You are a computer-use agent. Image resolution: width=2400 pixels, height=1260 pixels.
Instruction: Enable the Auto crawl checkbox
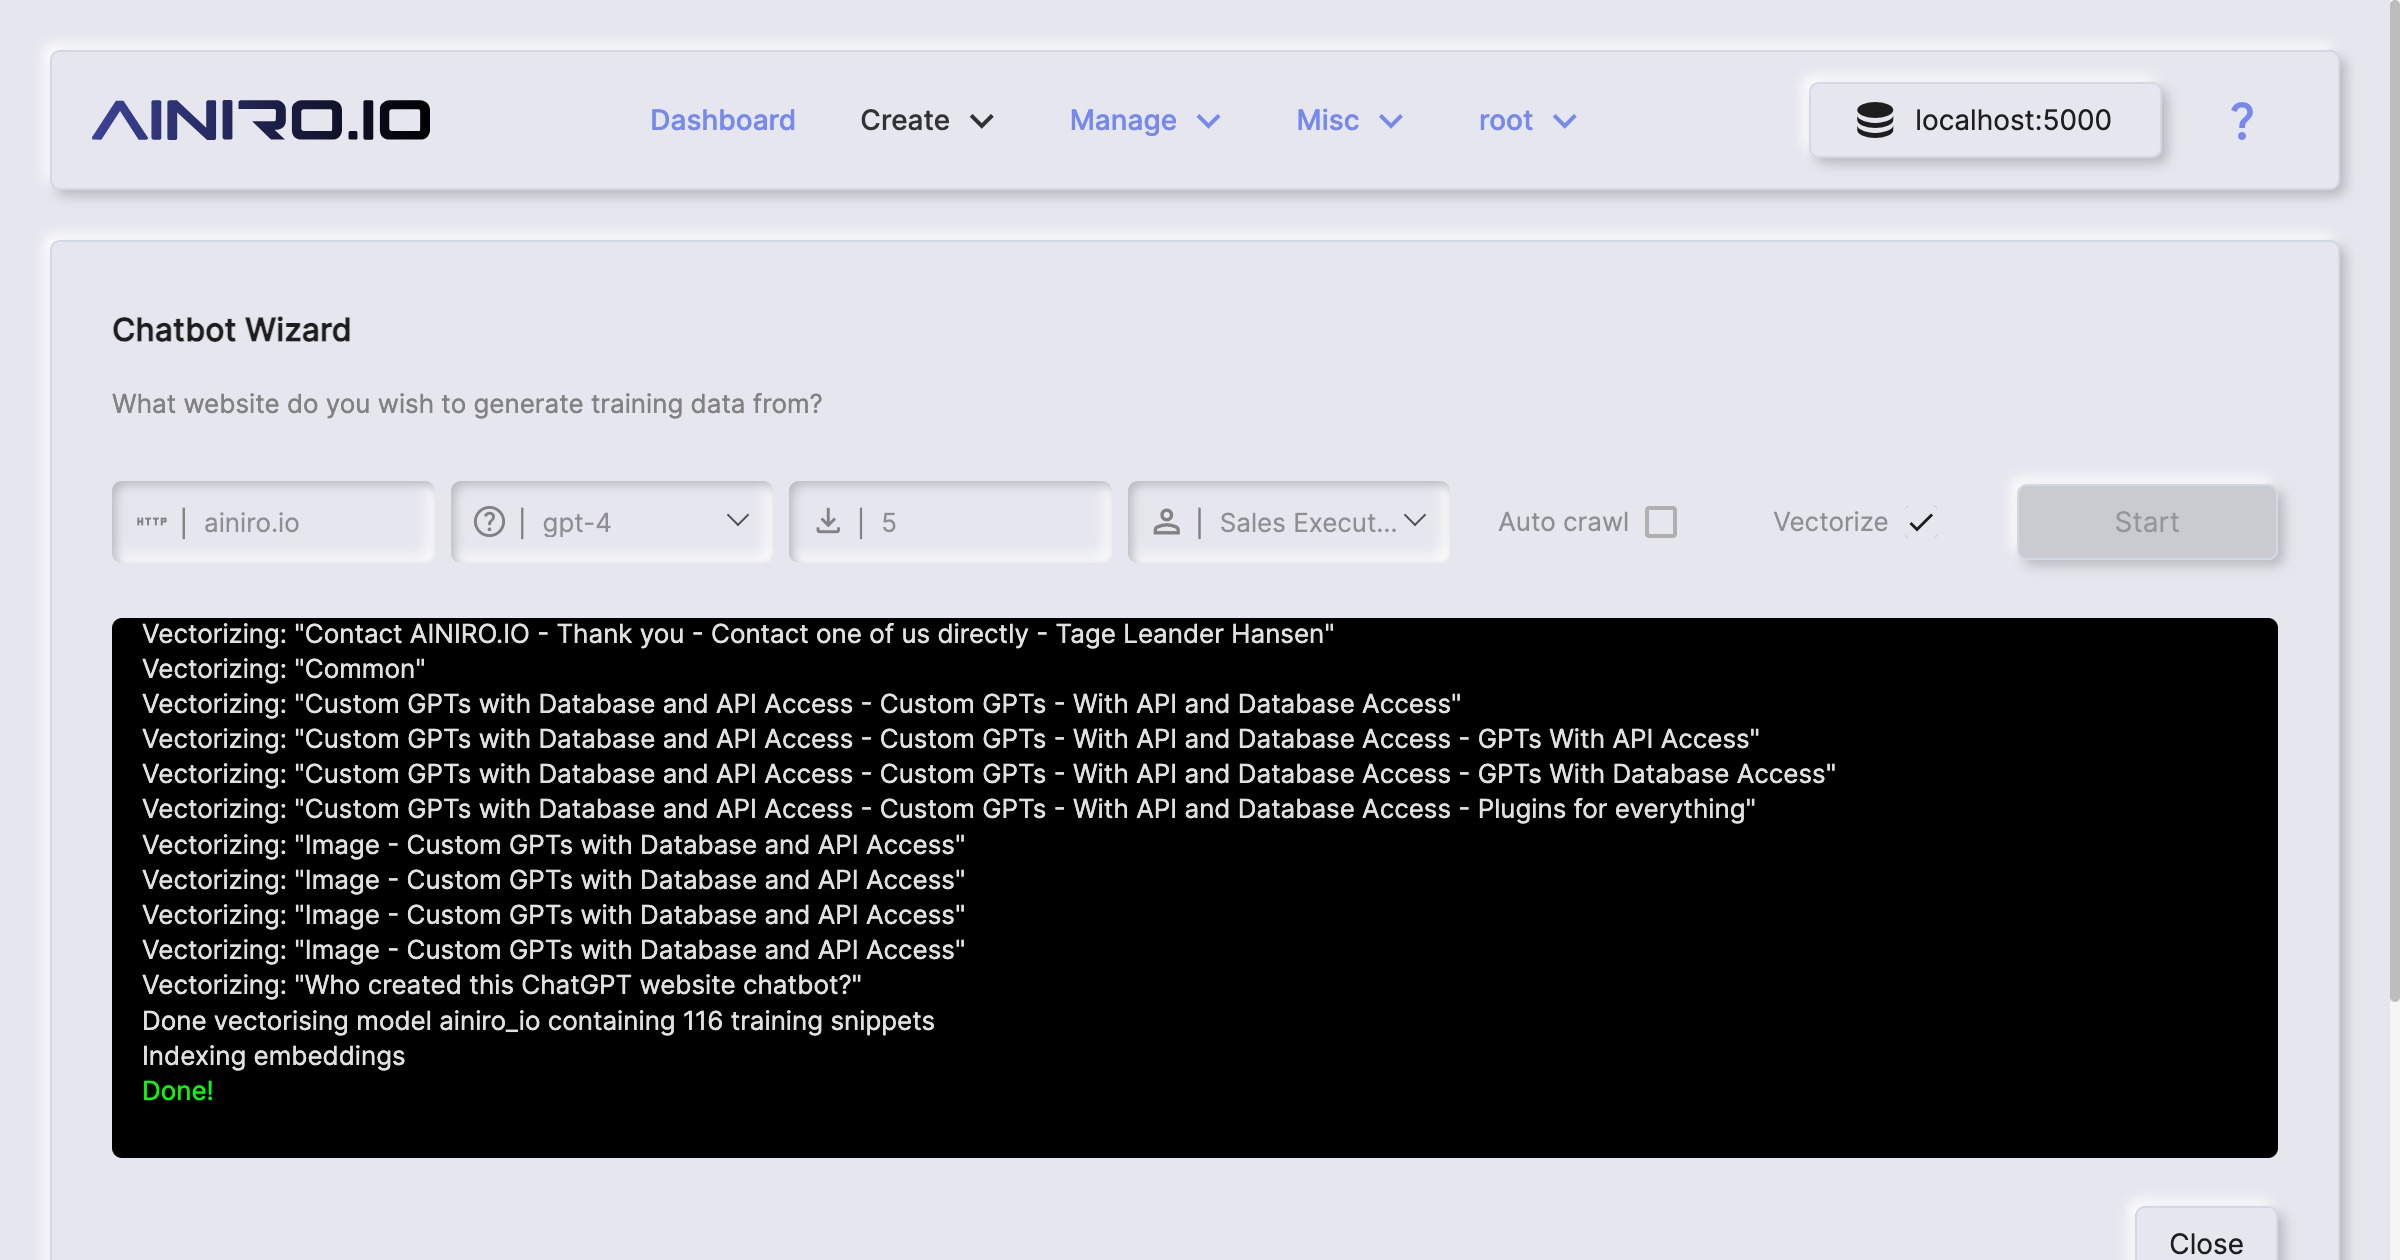1661,522
